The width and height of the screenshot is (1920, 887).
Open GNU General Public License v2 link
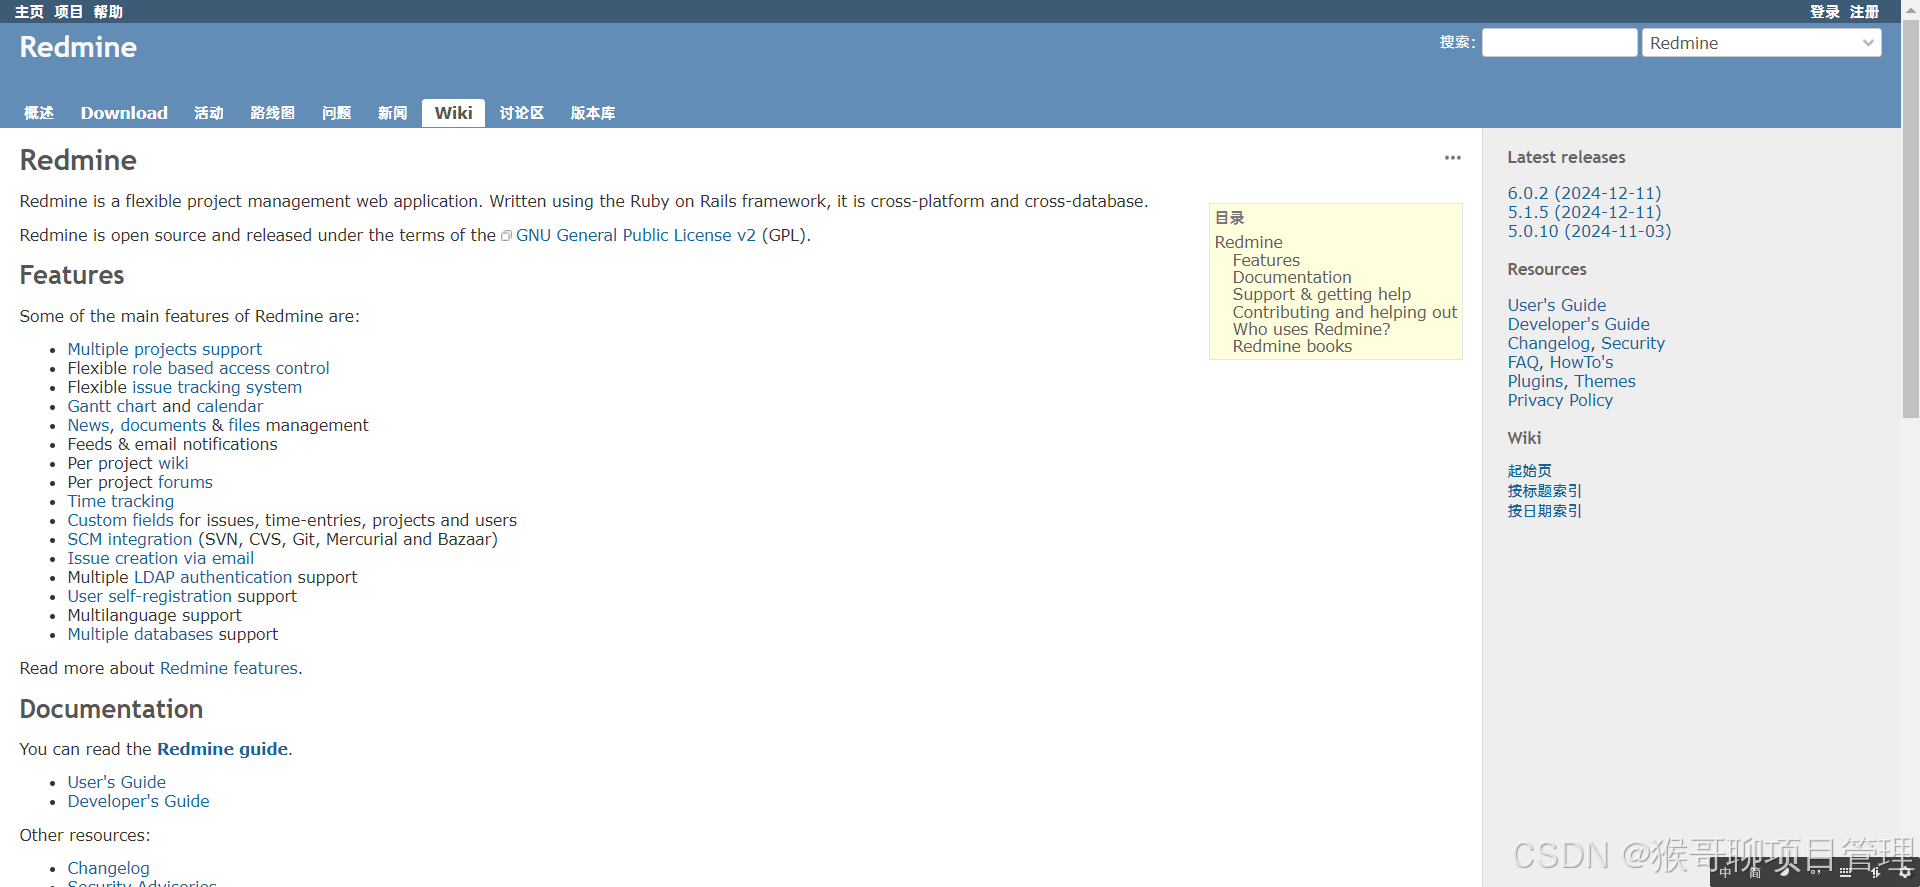[636, 235]
